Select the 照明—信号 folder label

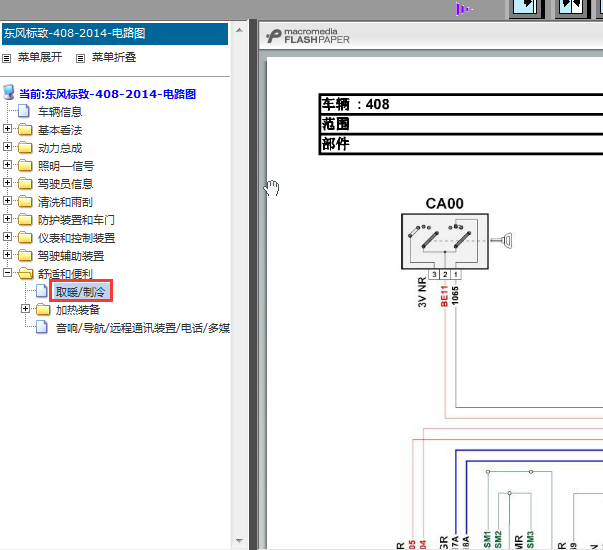coord(66,166)
